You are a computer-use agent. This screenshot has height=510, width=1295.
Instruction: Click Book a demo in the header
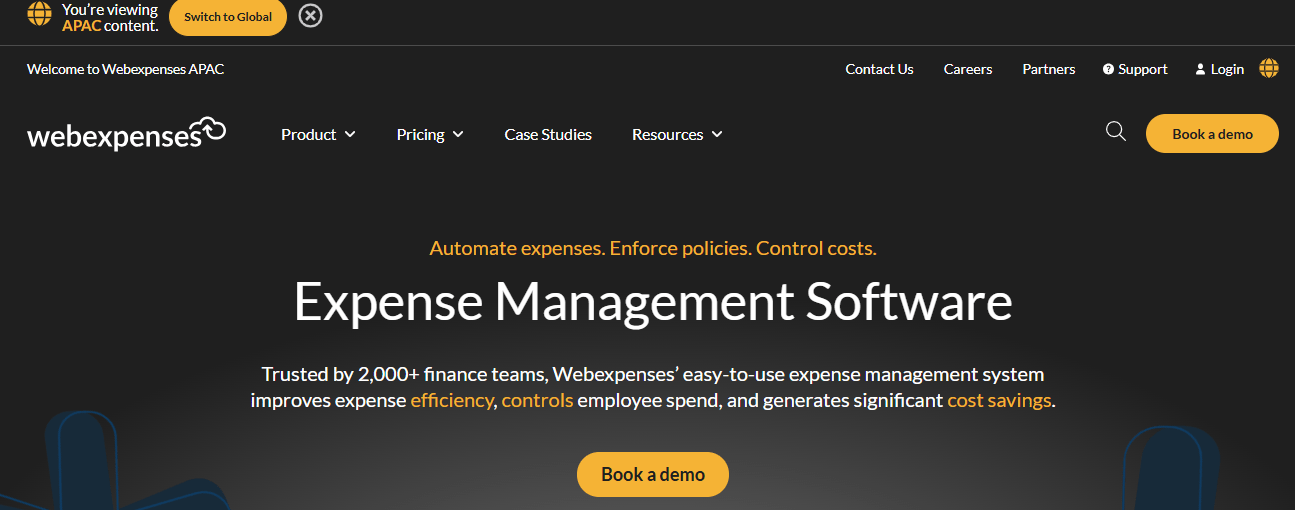pyautogui.click(x=1212, y=134)
